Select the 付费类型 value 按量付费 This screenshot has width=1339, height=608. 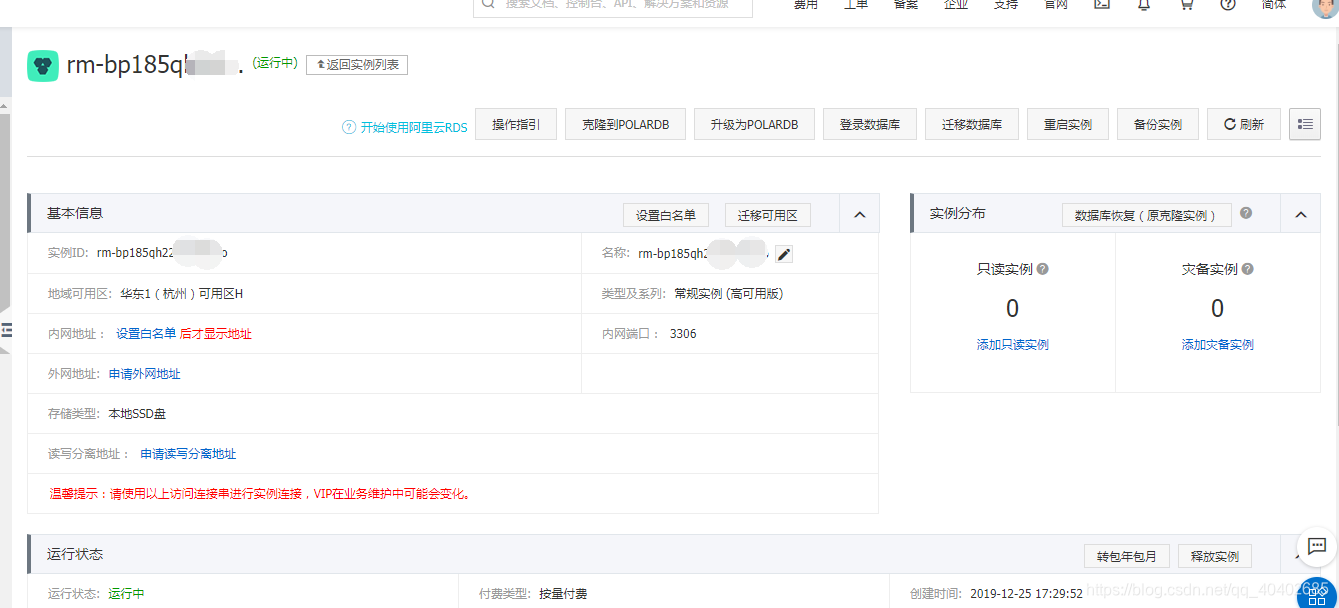coord(563,594)
